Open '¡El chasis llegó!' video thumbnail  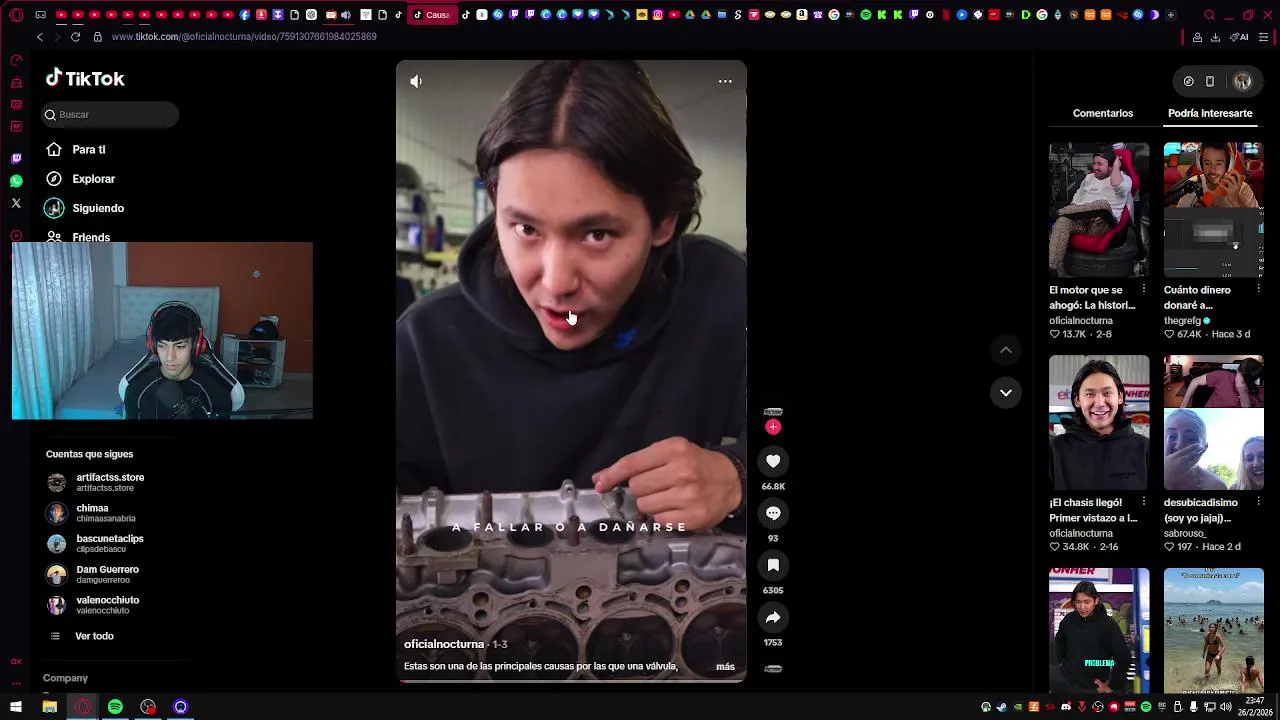point(1099,422)
